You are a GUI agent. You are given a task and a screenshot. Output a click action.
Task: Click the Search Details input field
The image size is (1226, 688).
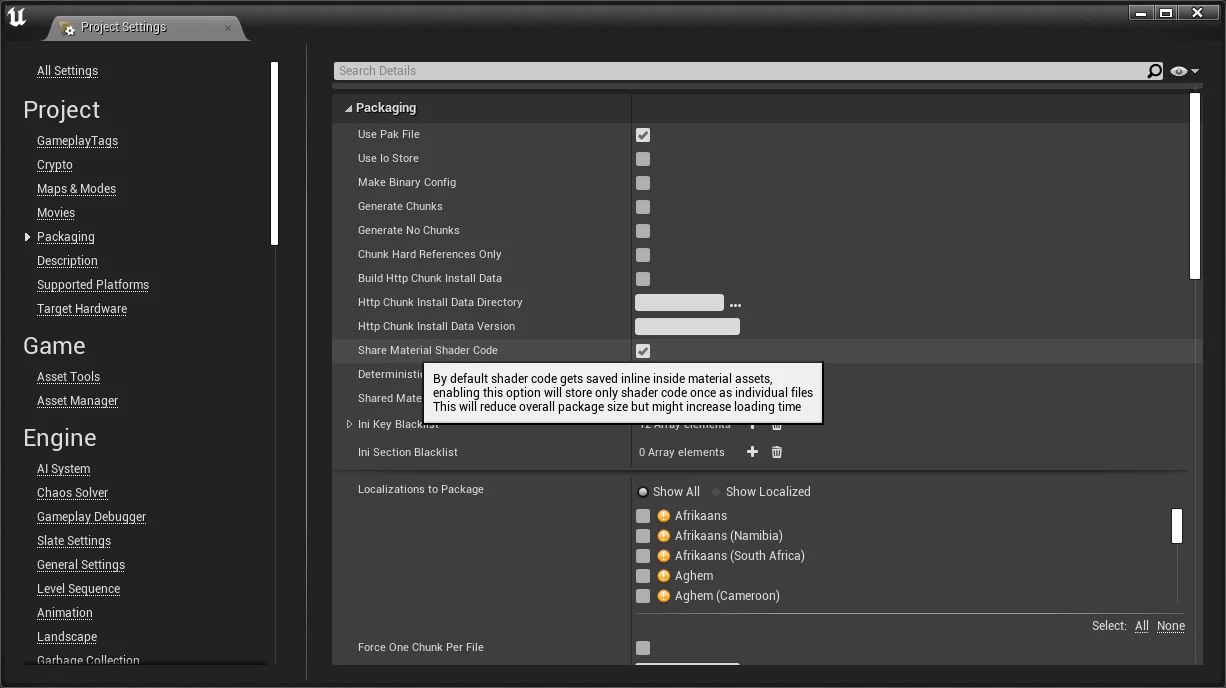[740, 71]
